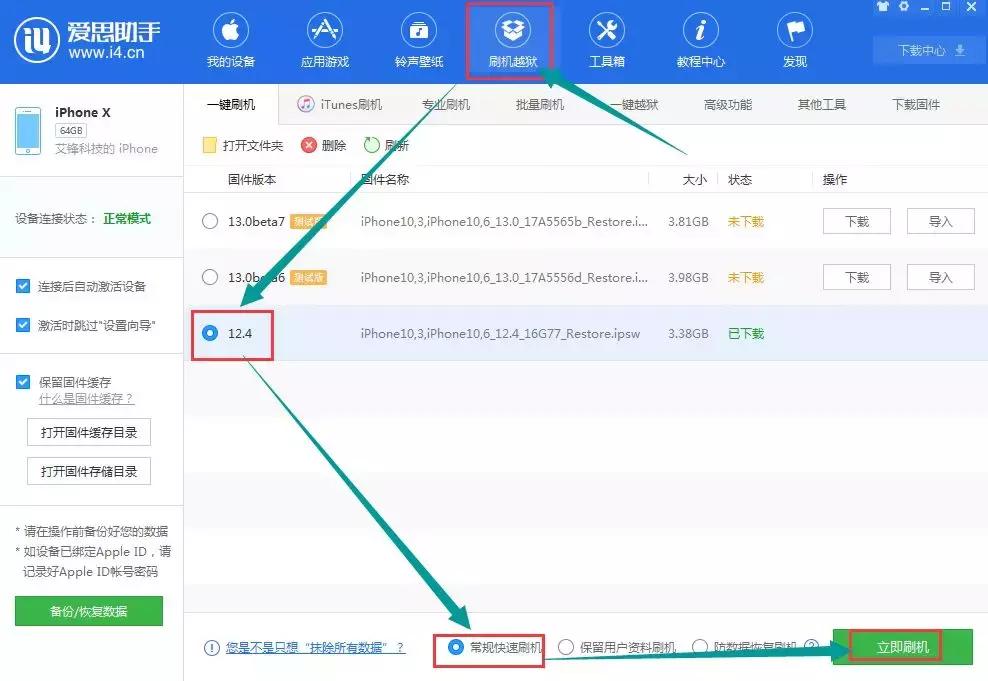
Task: Select the 12.4 firmware radio button
Action: [x=209, y=335]
